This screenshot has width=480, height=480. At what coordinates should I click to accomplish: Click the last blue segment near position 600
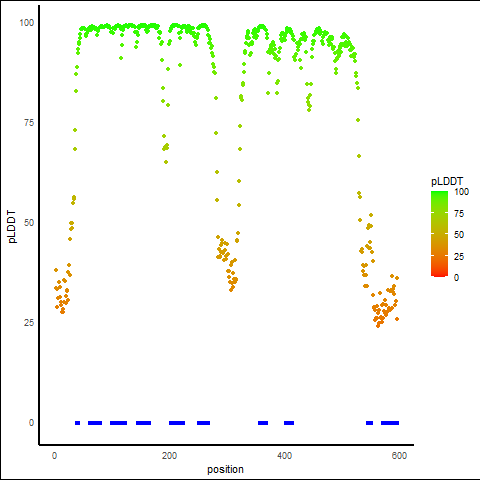point(390,423)
